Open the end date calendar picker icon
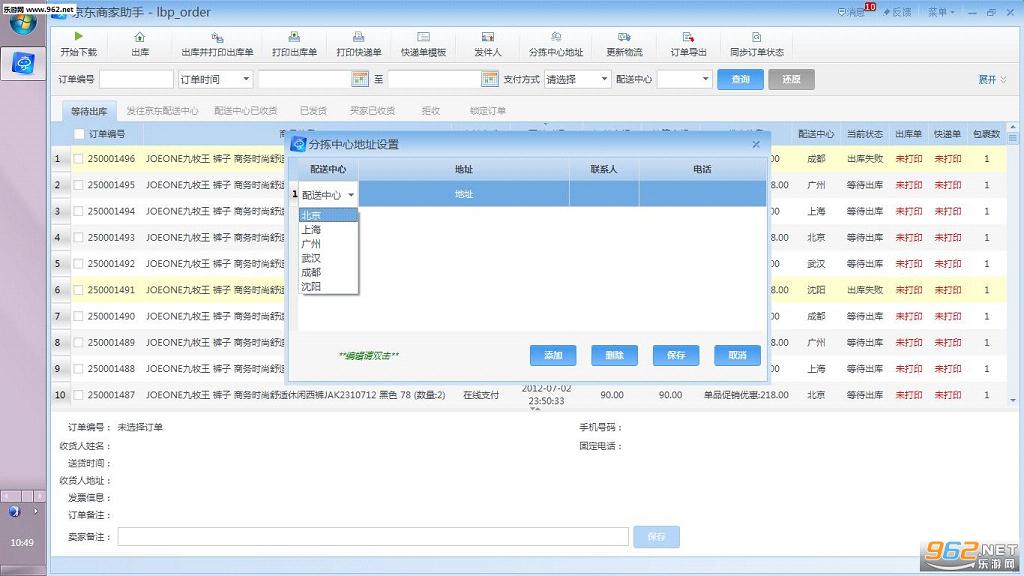The image size is (1024, 576). [x=490, y=79]
